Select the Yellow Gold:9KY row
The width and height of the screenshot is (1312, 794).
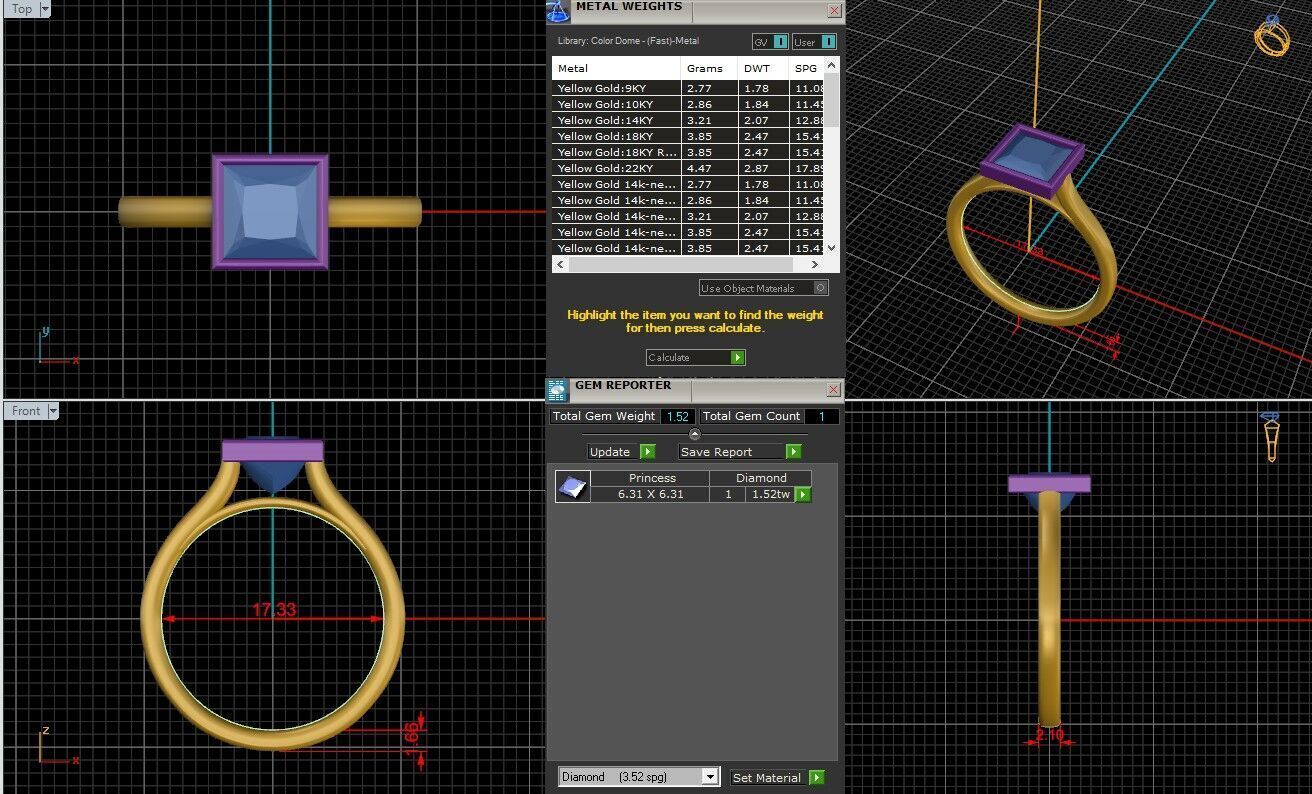[x=689, y=88]
